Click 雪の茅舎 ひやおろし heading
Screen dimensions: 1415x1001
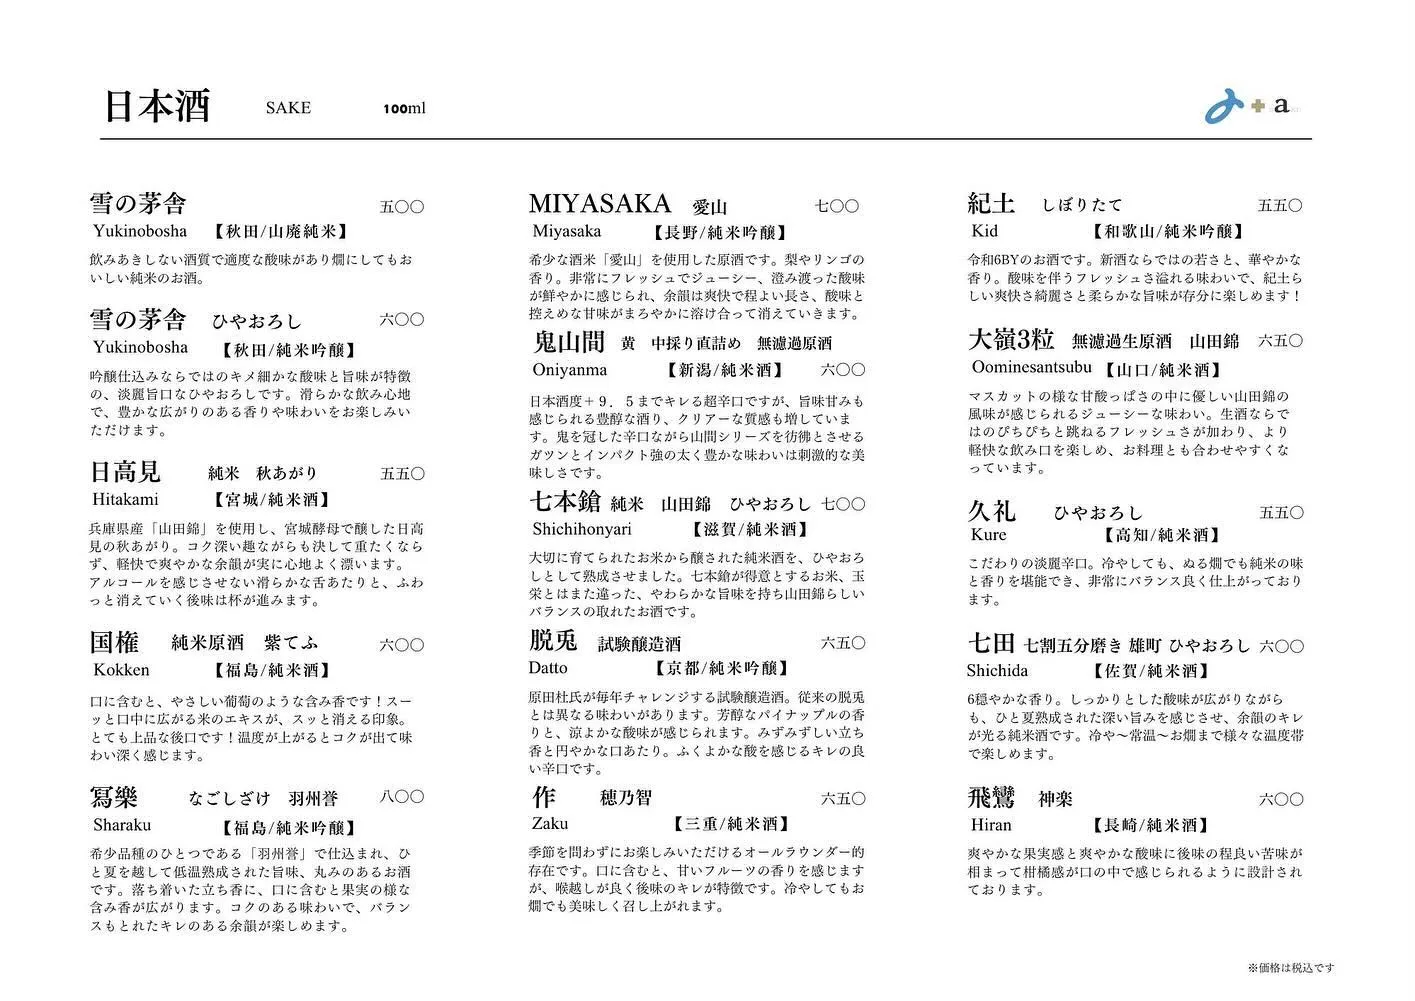[196, 320]
